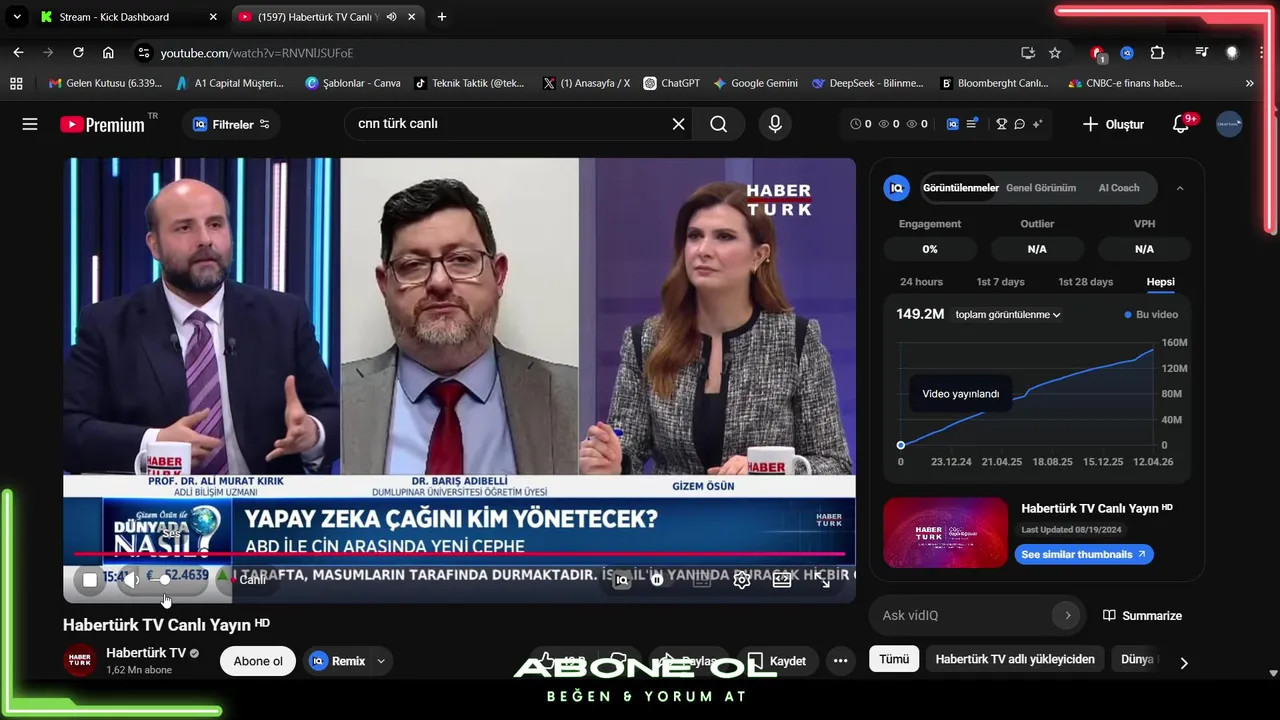Click the vidIQ chat bubble icon
The height and width of the screenshot is (720, 1280).
(1019, 124)
